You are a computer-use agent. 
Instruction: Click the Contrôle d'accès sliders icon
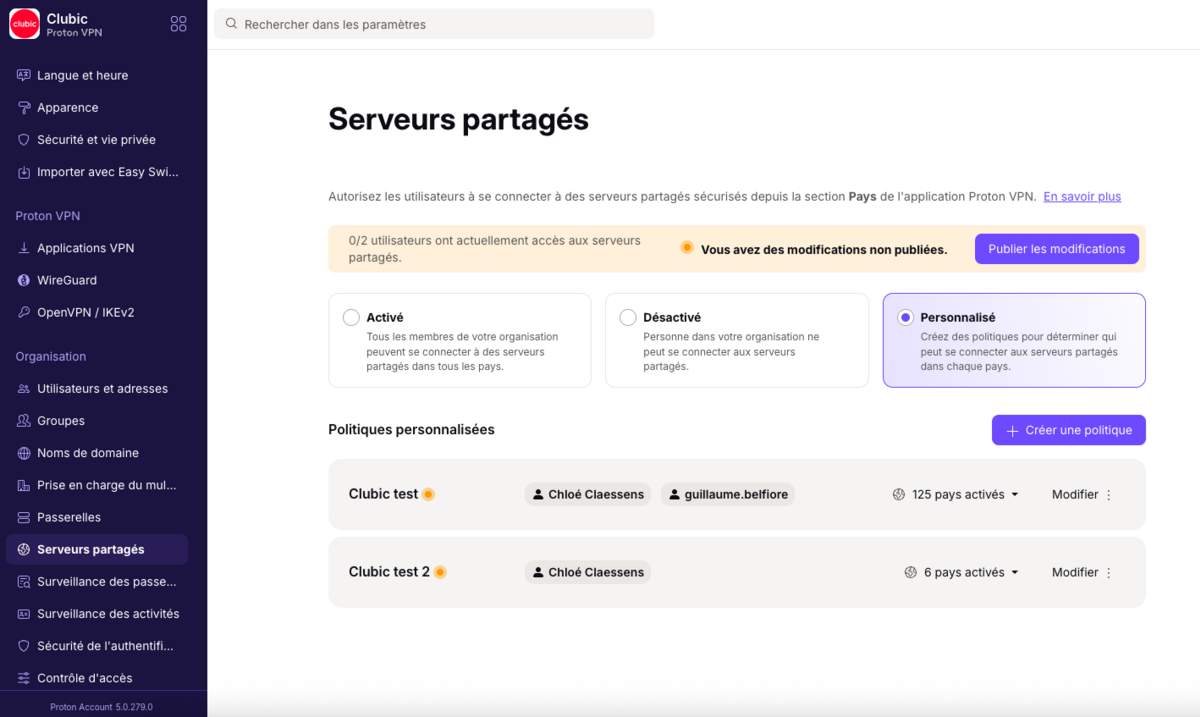click(x=24, y=678)
